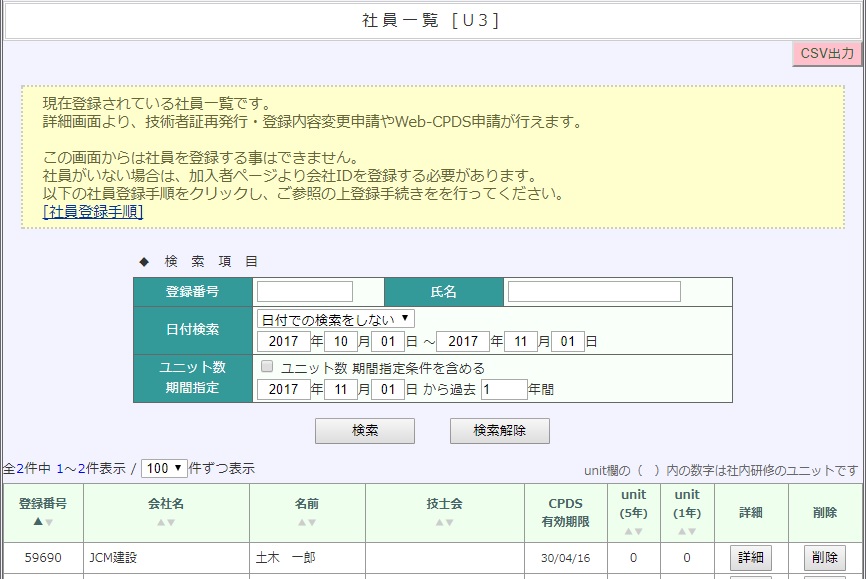
Task: Sort 技士会 column descending arrow
Action: [450, 522]
